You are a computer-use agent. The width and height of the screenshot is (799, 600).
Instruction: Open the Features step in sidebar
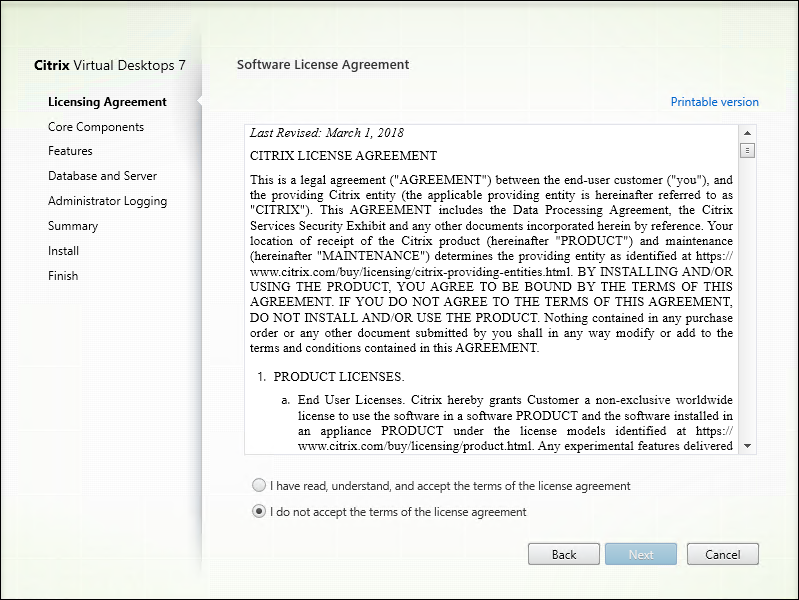(70, 151)
